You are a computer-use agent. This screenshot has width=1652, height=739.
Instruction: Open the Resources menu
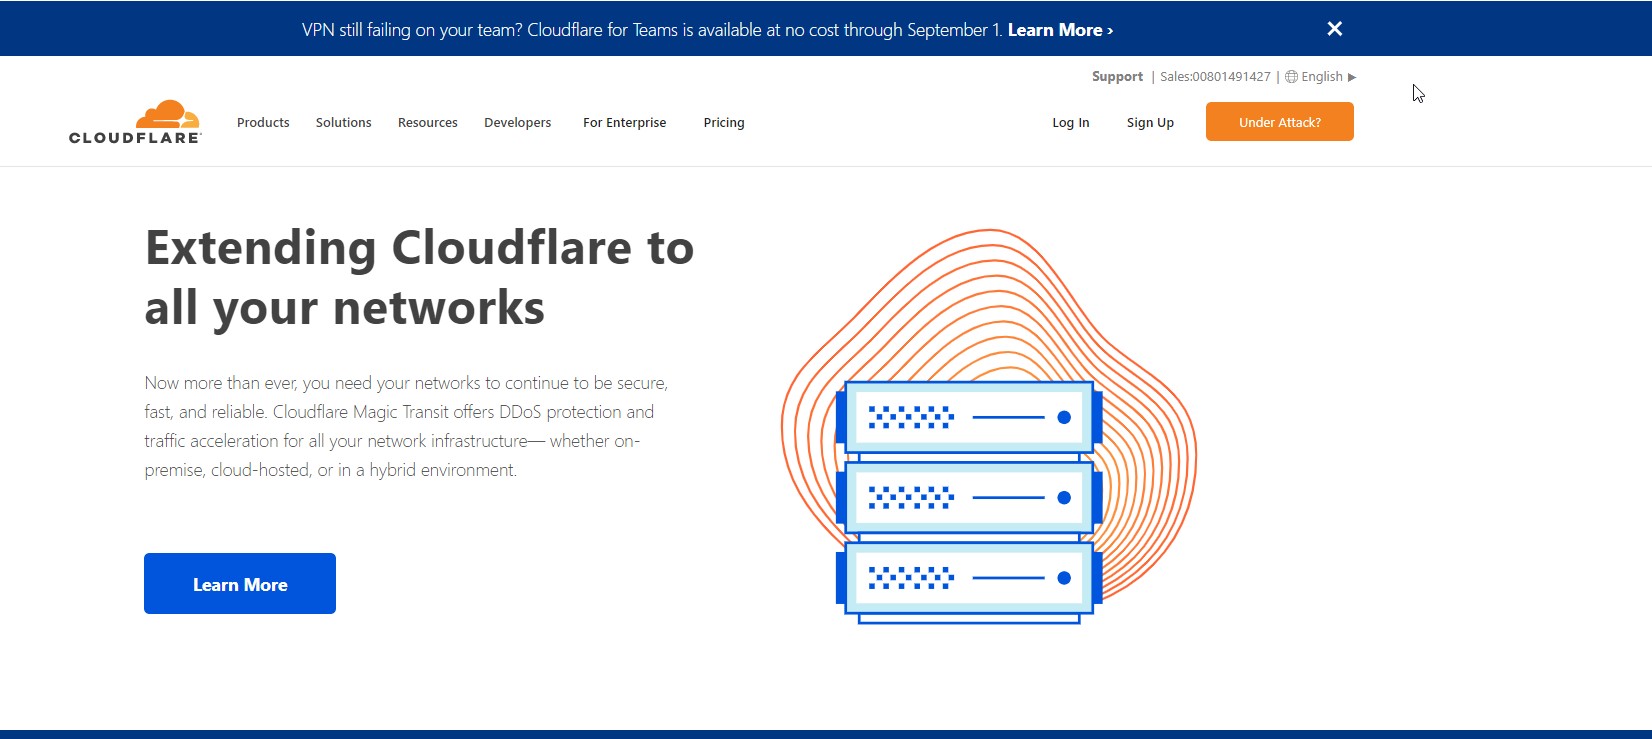[x=427, y=122]
